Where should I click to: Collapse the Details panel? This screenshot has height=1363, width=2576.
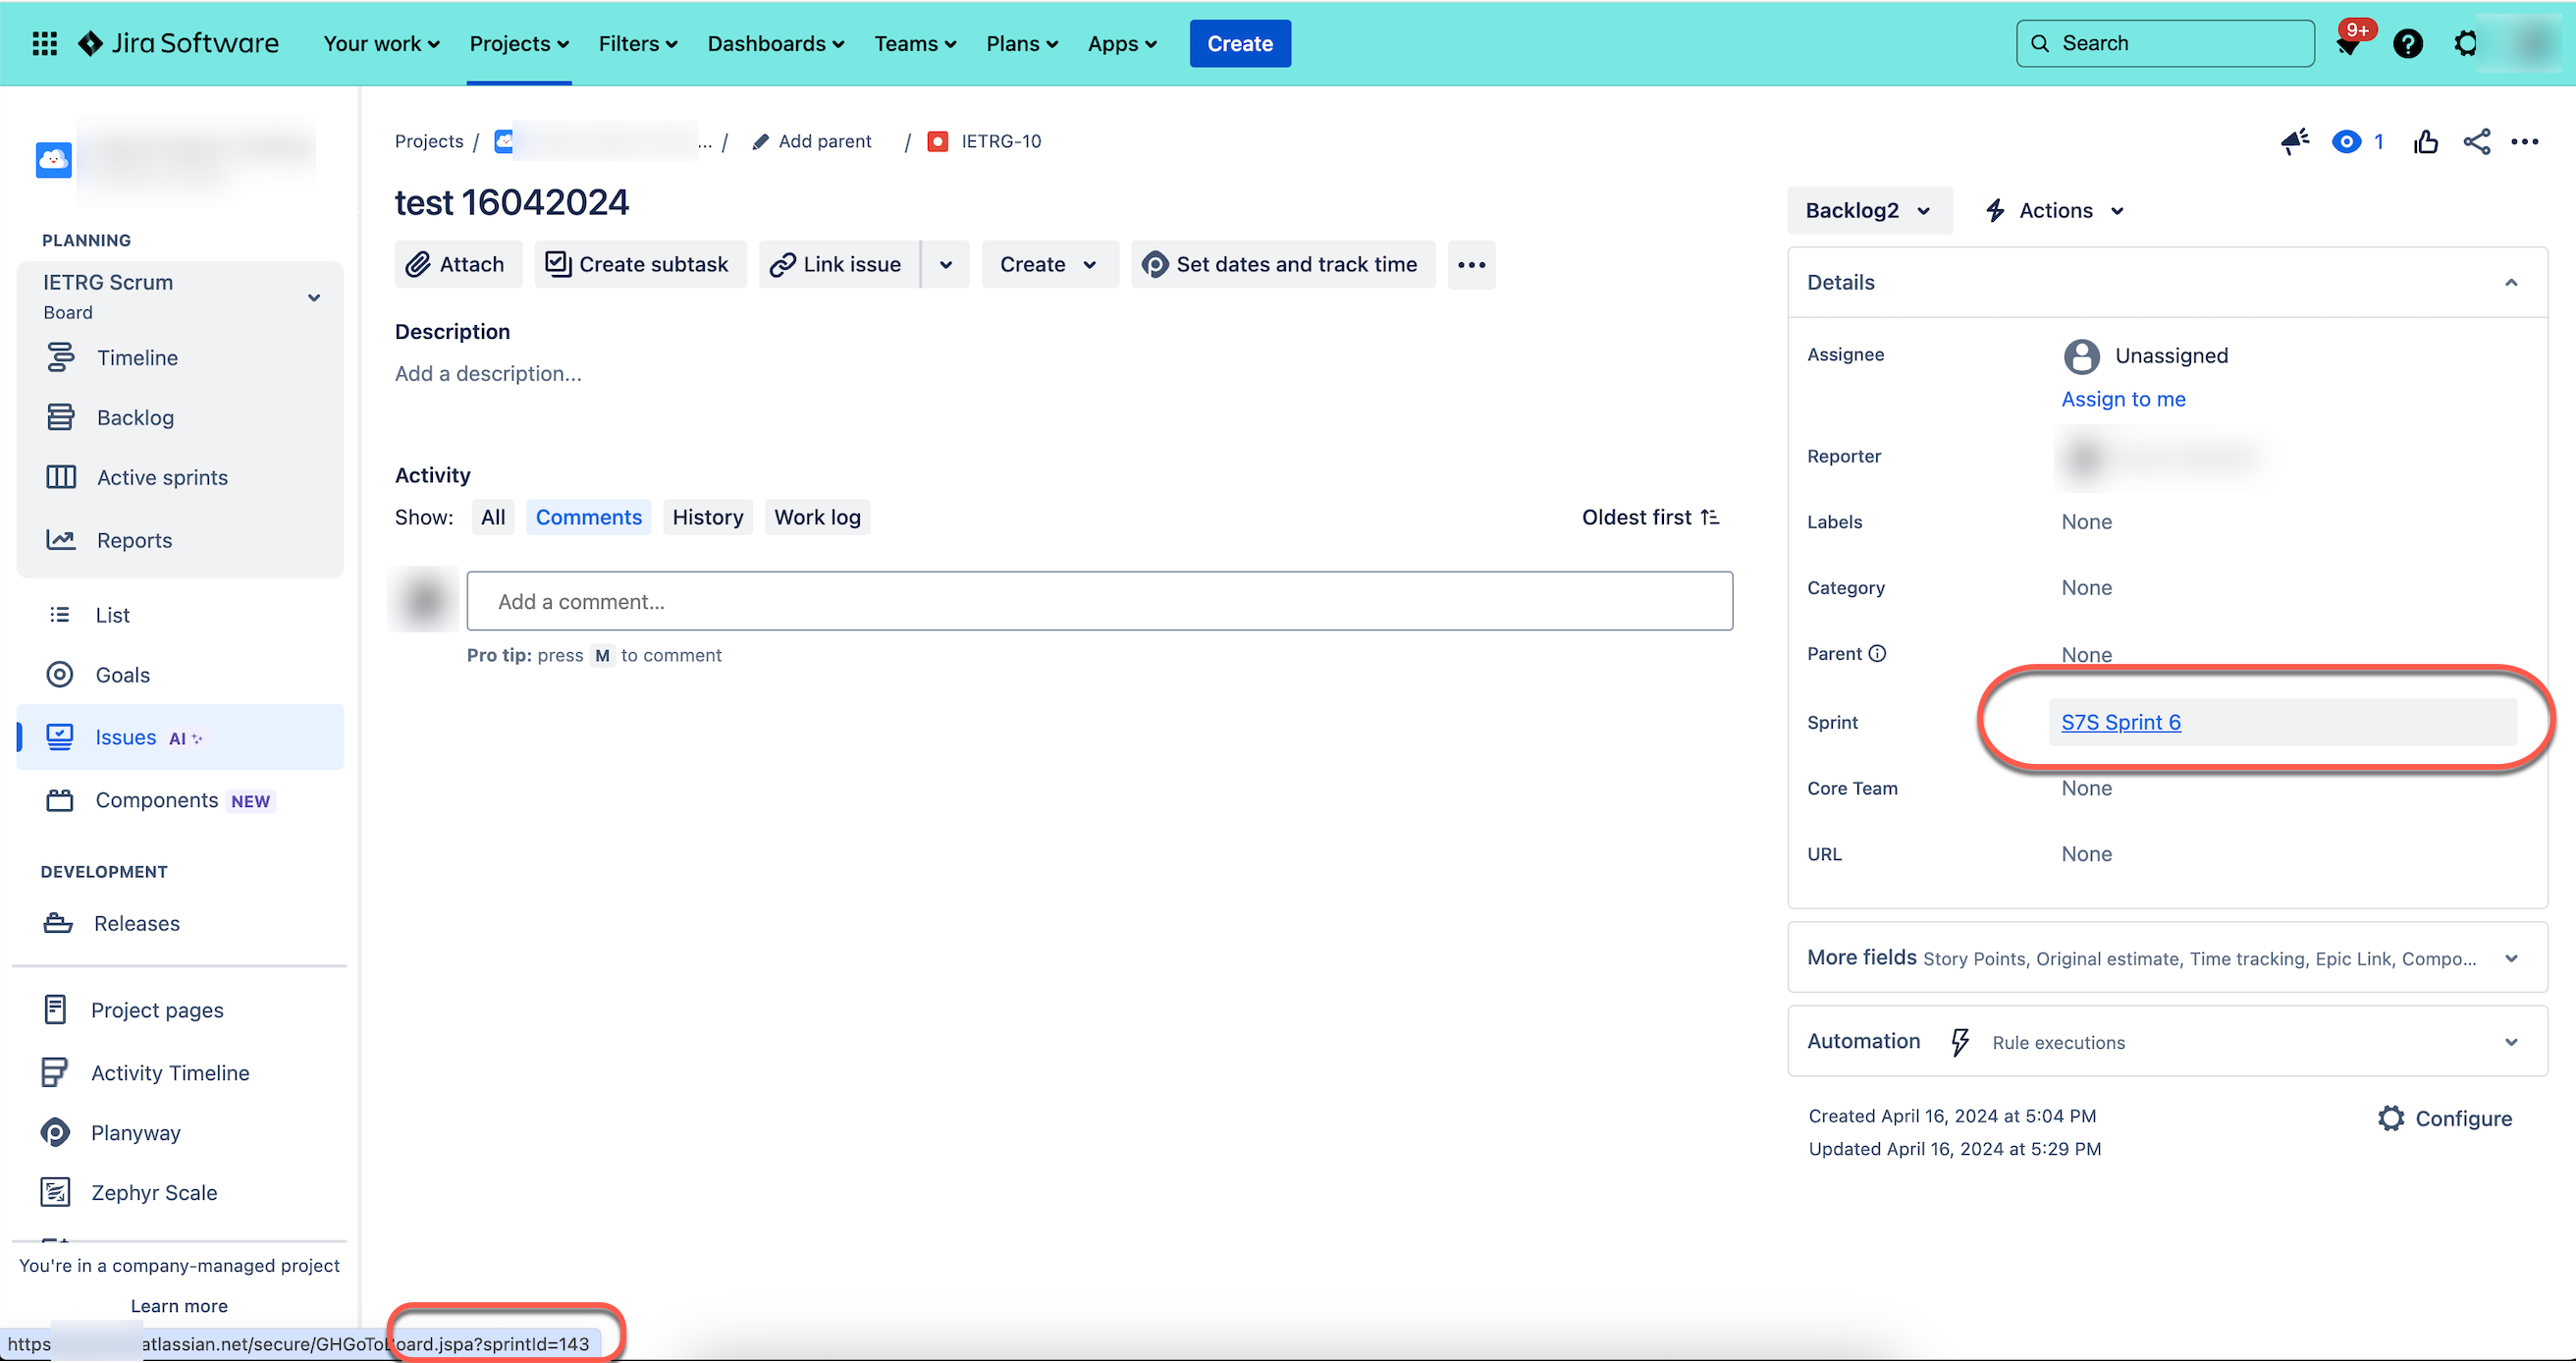pyautogui.click(x=2511, y=282)
